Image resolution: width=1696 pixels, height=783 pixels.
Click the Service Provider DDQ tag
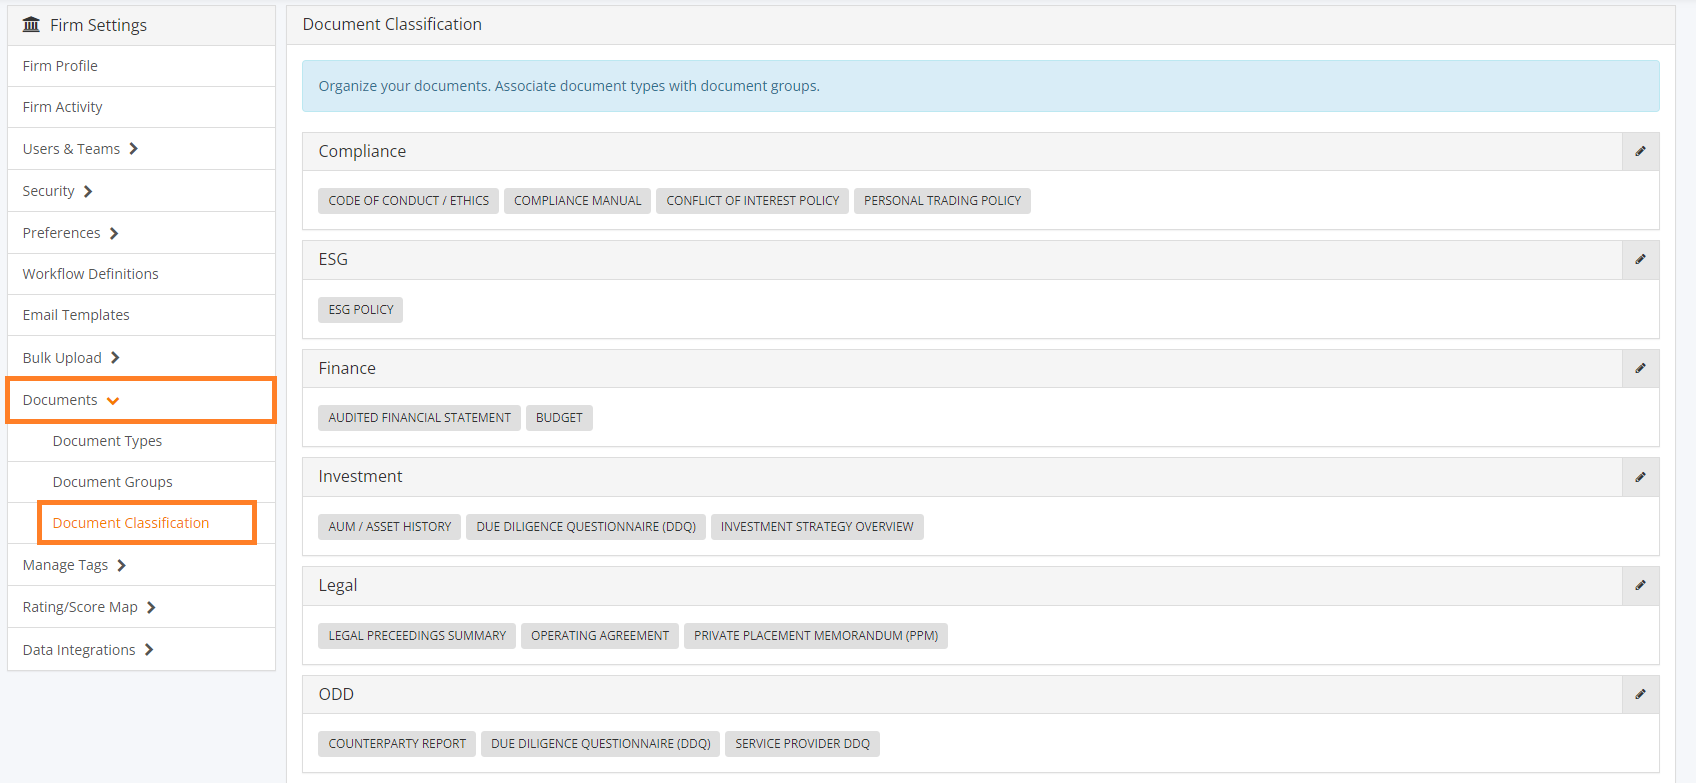802,744
